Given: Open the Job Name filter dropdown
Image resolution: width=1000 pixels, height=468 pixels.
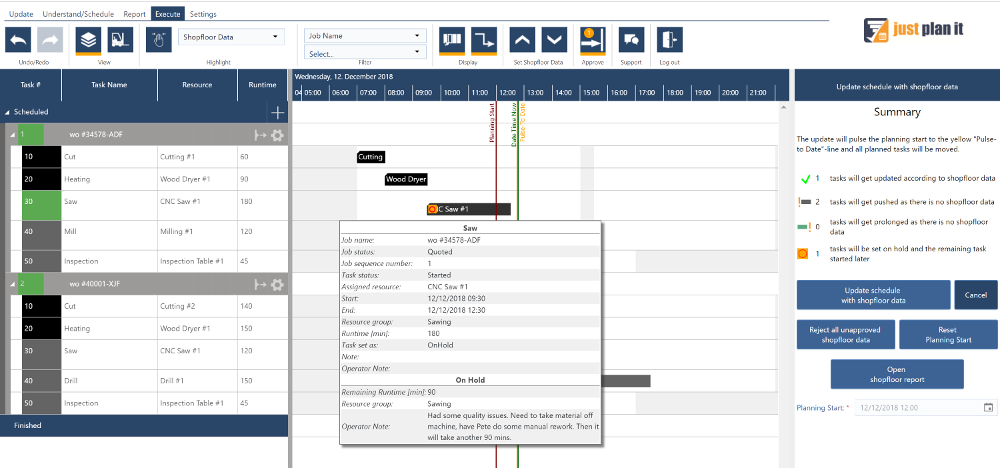Looking at the screenshot, I should [365, 36].
